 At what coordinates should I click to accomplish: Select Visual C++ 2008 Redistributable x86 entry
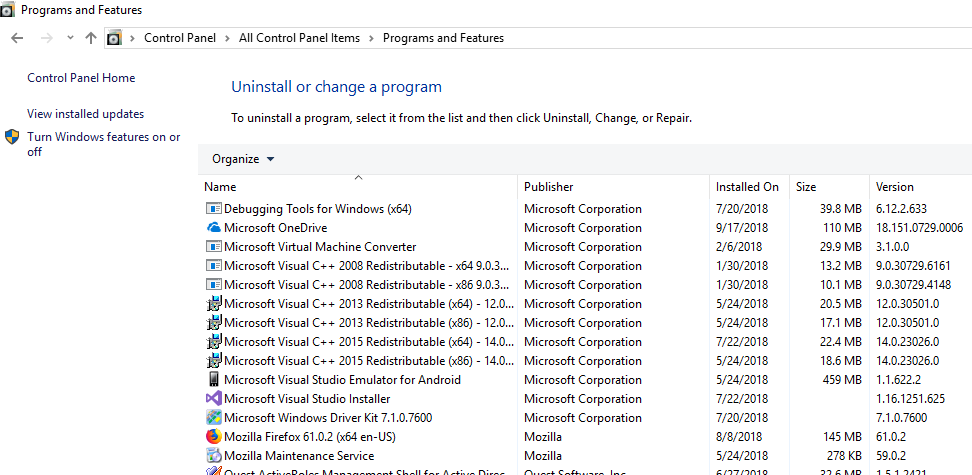(x=367, y=285)
